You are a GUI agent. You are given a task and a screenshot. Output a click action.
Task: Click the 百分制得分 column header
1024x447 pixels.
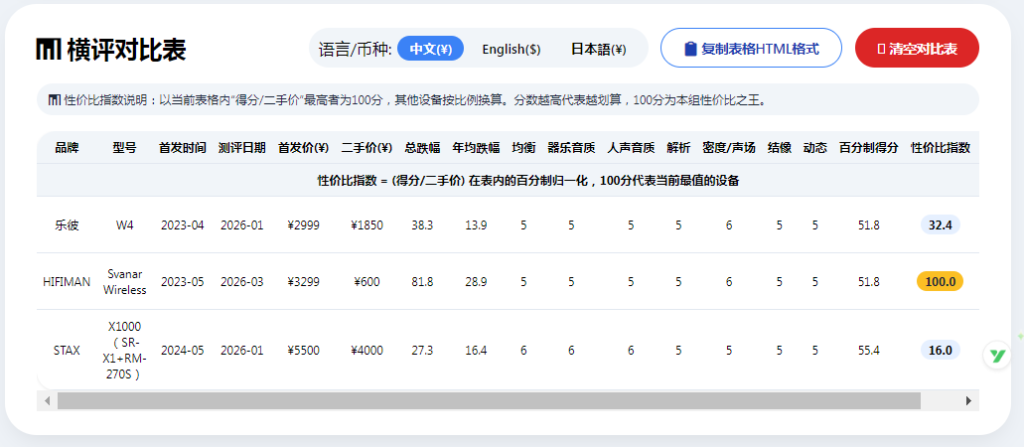869,148
